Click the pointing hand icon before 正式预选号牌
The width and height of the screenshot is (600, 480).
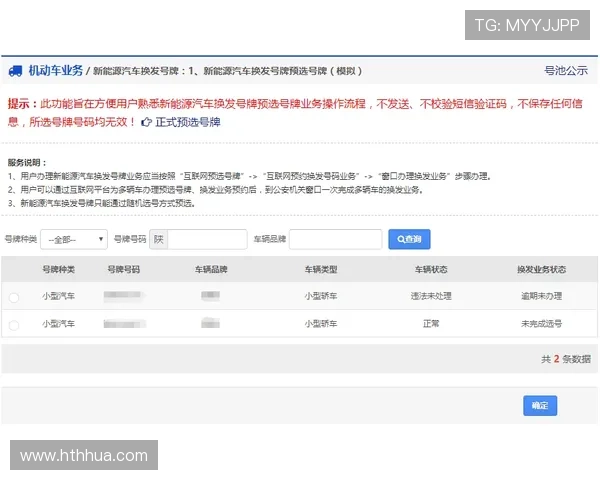tap(146, 122)
